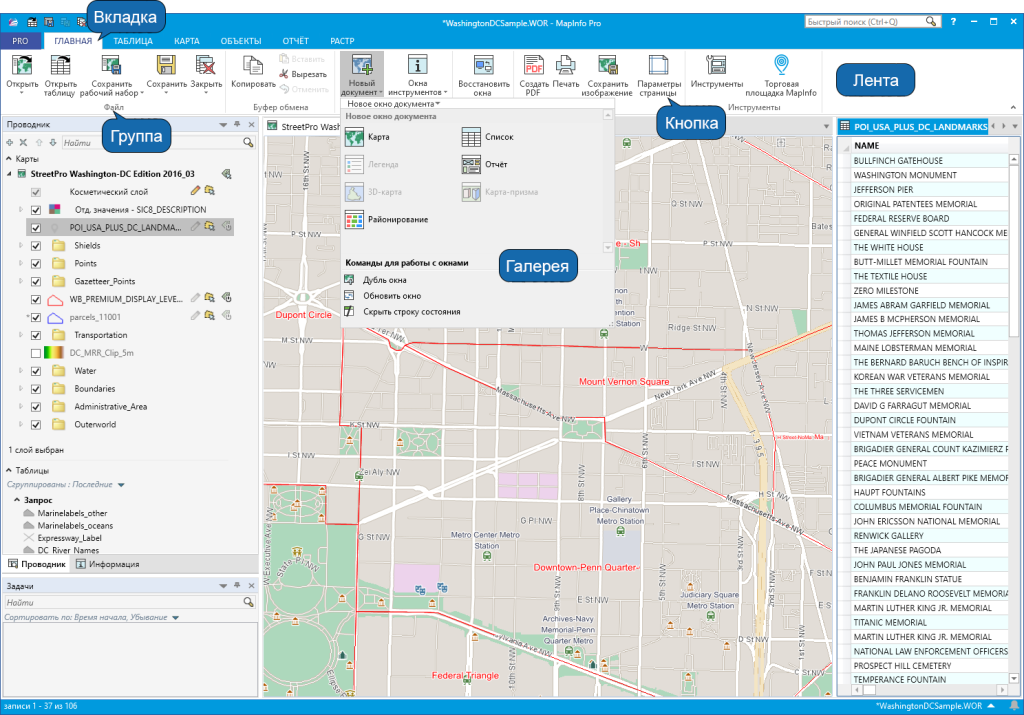Image resolution: width=1024 pixels, height=715 pixels.
Task: Click the Печать printer icon
Action: [566, 66]
